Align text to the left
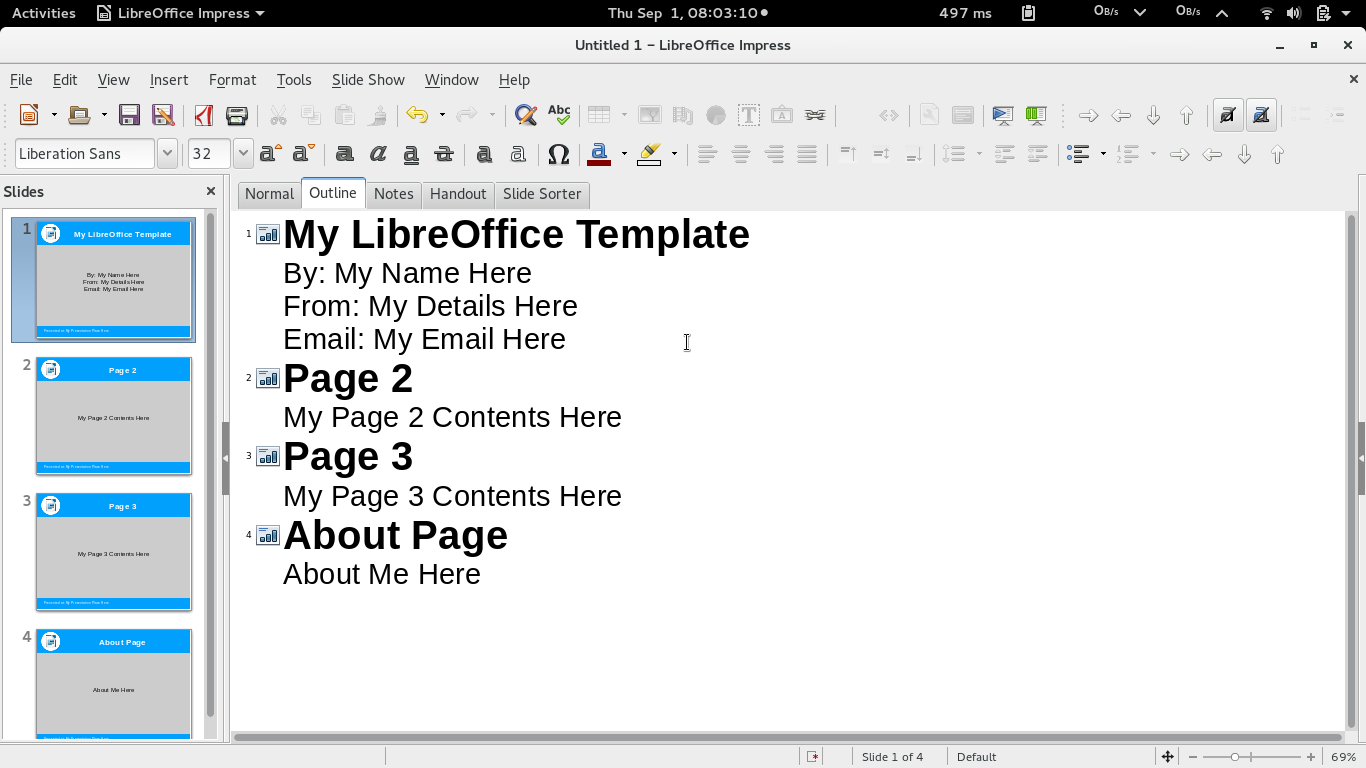Image resolution: width=1366 pixels, height=768 pixels. [707, 154]
